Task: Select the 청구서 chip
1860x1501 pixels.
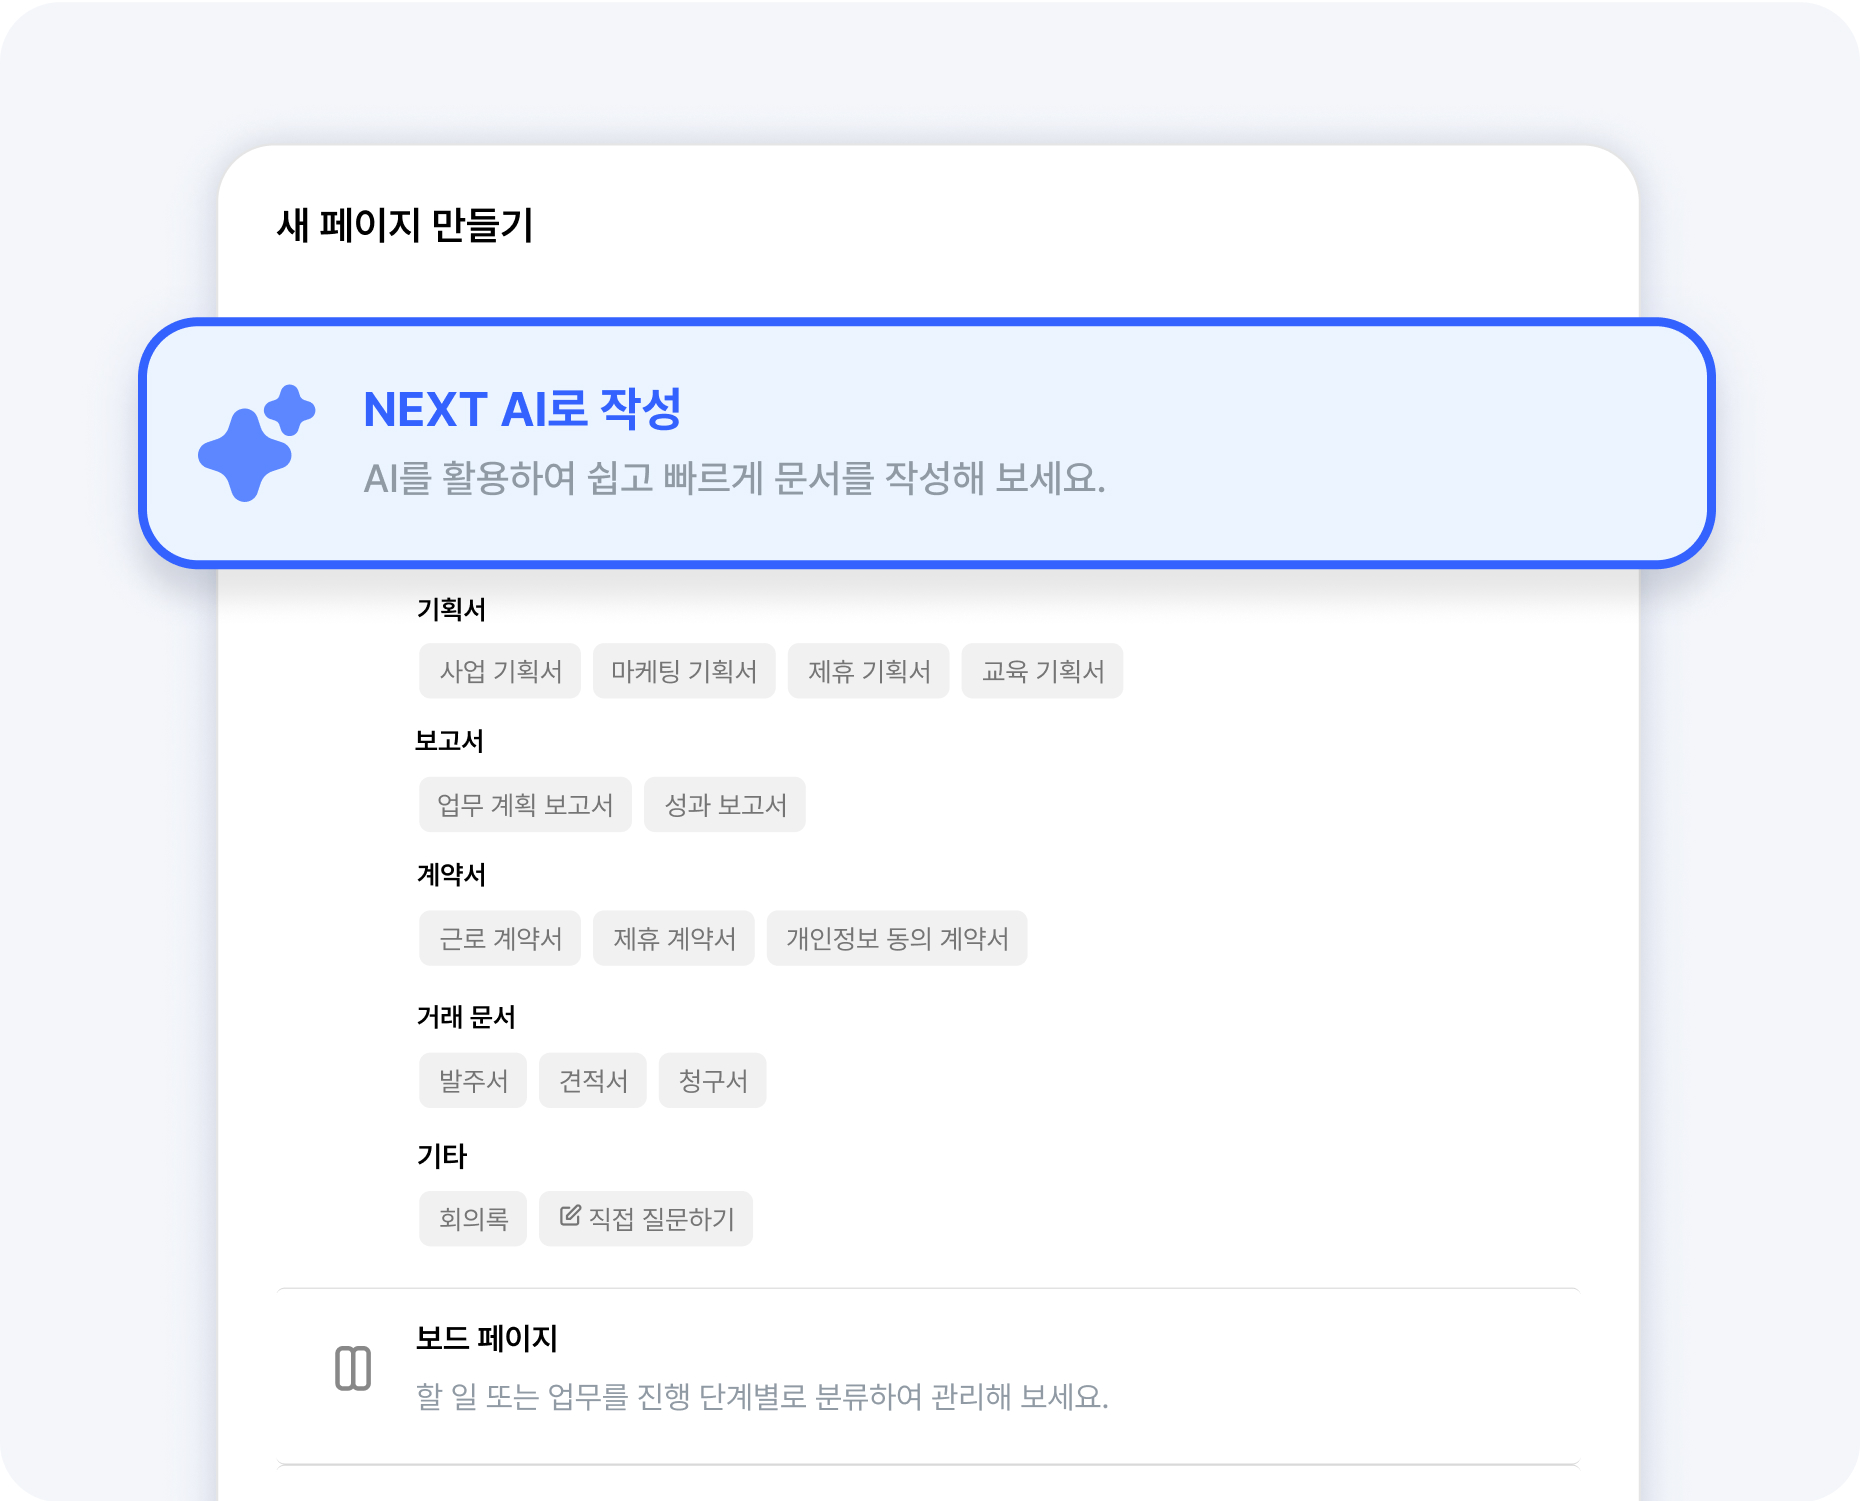Action: point(713,1080)
